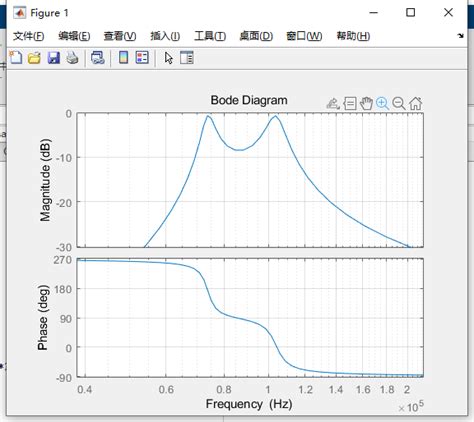Image resolution: width=474 pixels, height=422 pixels.
Task: Open the 文件(F) menu
Action: pos(29,36)
